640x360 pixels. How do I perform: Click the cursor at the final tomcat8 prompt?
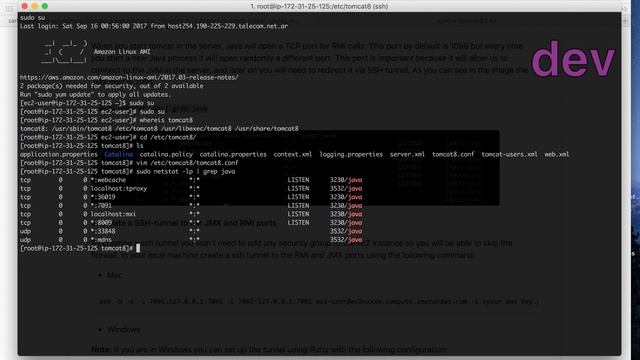click(138, 248)
